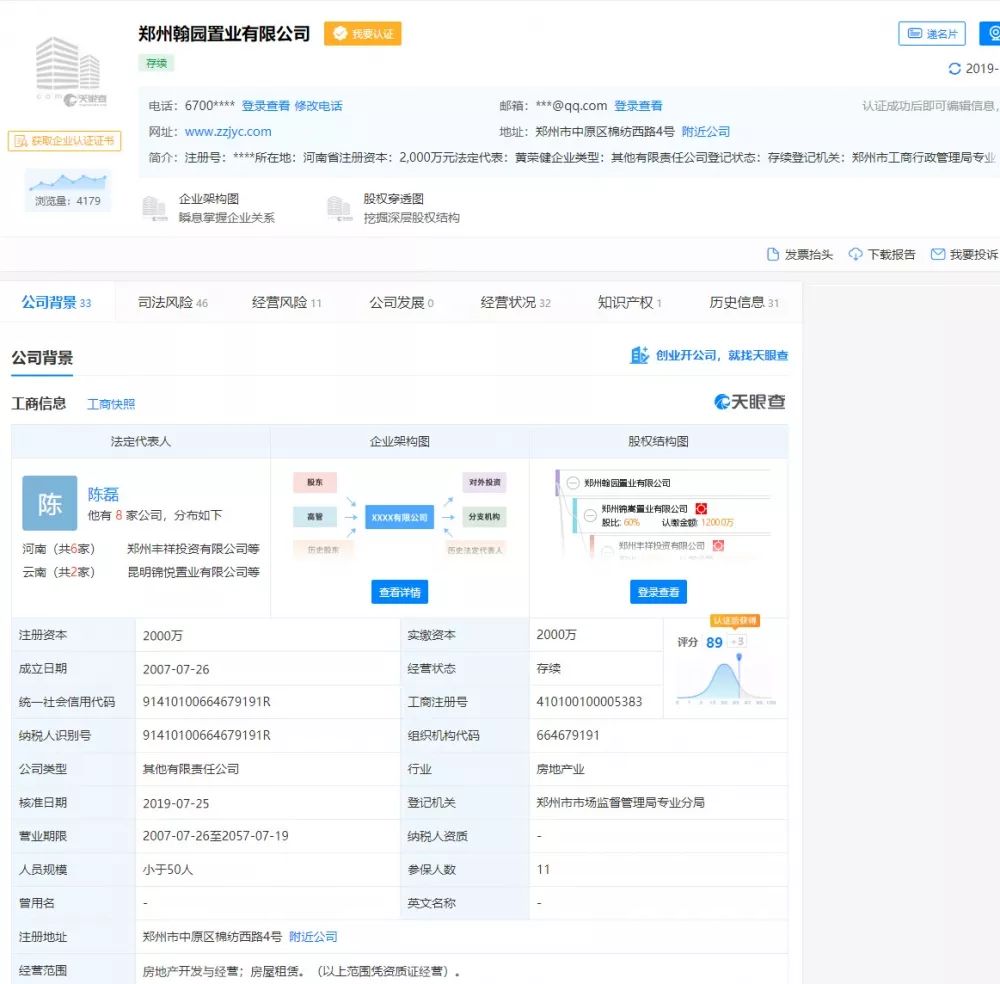Screen dimensions: 1000x984
Task: Switch to the 经营状况 tab
Action: point(515,302)
